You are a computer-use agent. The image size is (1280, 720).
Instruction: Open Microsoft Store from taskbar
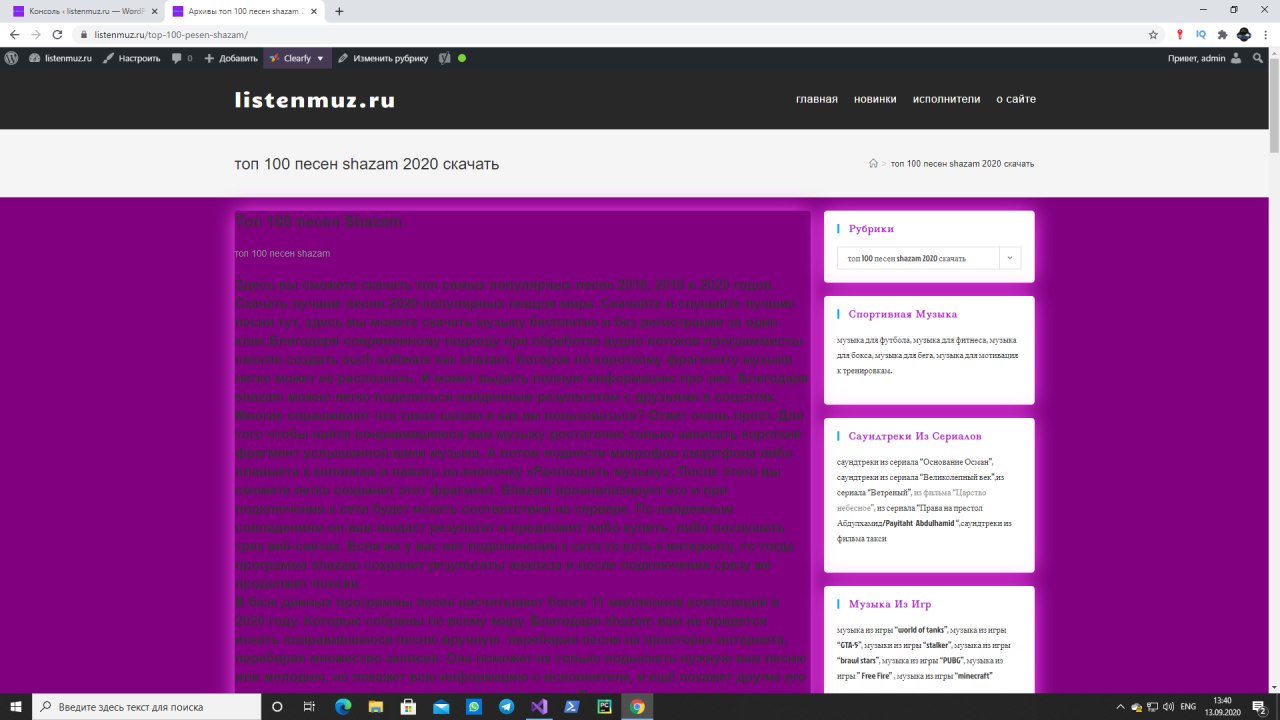(408, 706)
